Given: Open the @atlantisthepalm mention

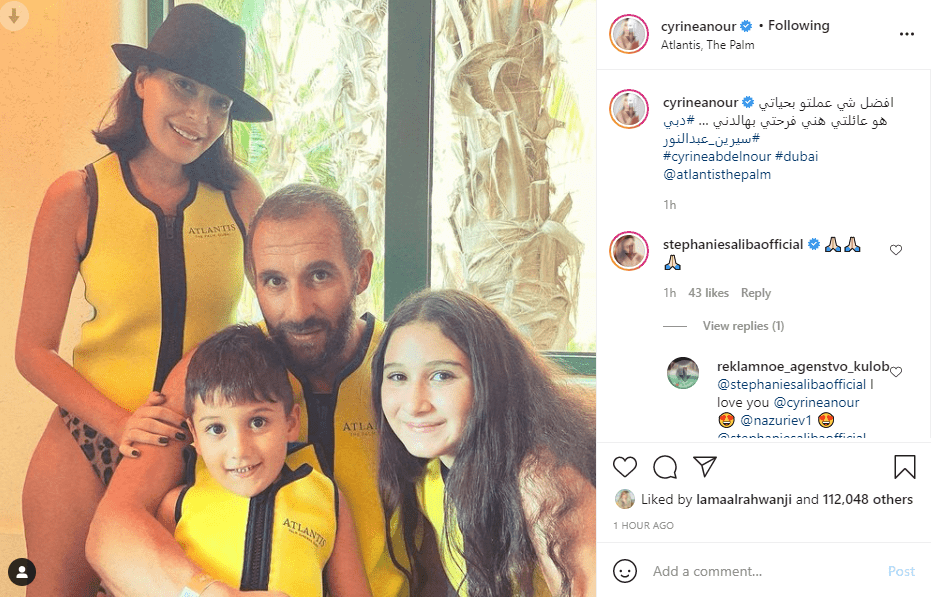Looking at the screenshot, I should point(717,175).
